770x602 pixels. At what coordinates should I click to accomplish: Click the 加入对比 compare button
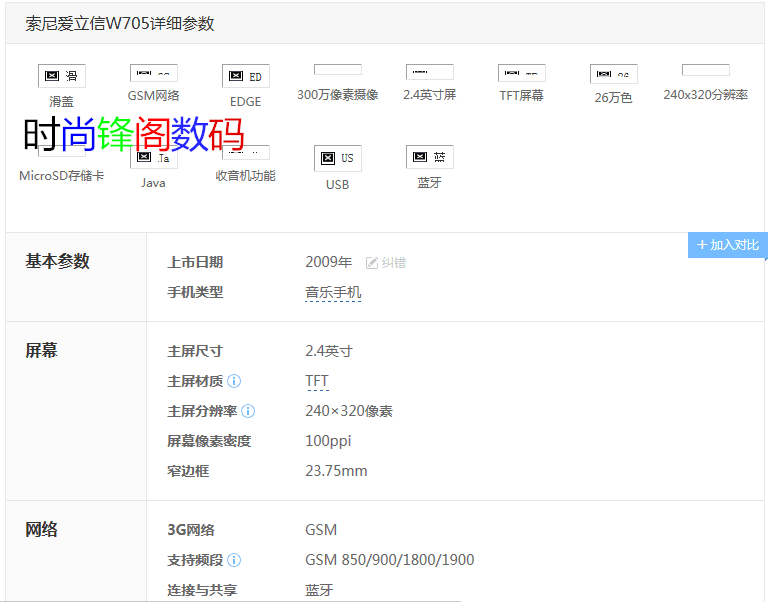point(728,245)
